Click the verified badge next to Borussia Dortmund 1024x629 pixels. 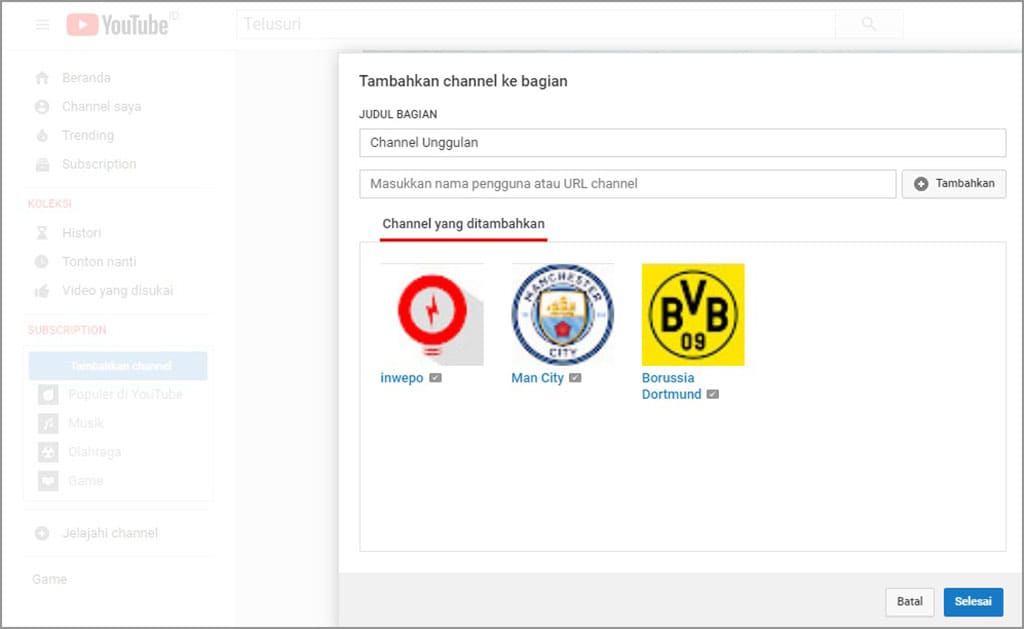[x=712, y=394]
